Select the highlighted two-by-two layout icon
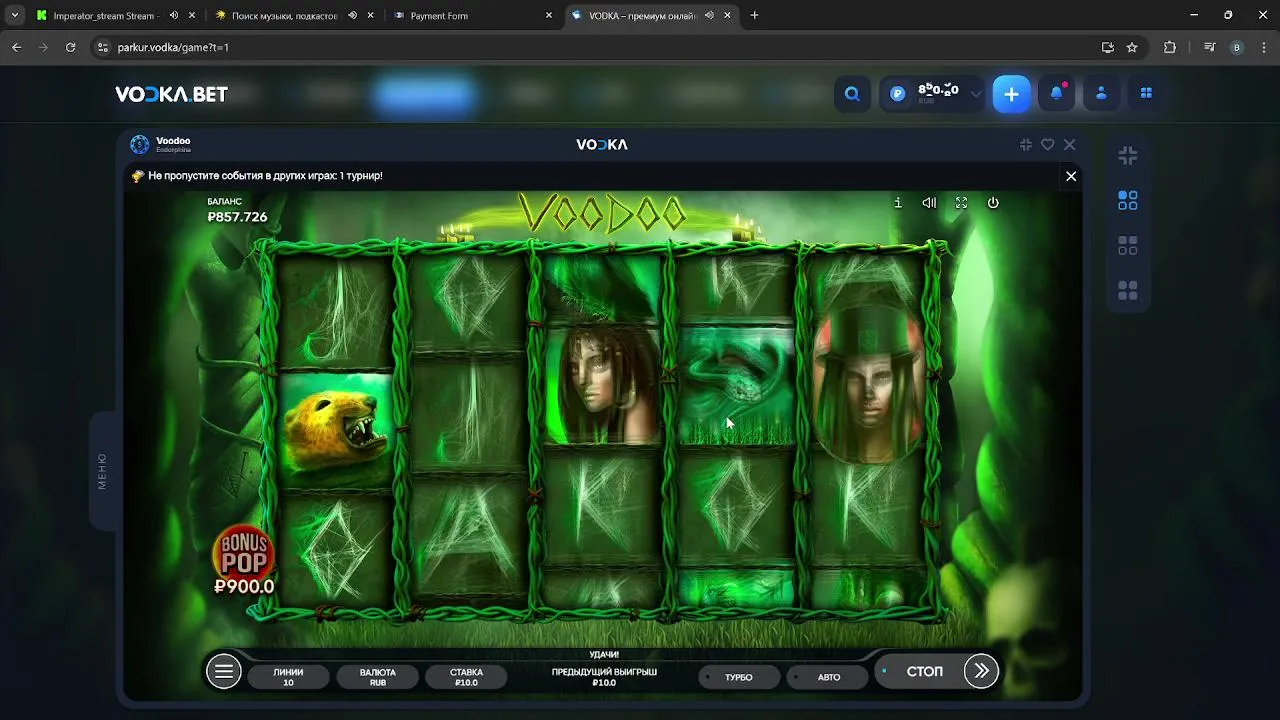1280x720 pixels. click(x=1128, y=201)
